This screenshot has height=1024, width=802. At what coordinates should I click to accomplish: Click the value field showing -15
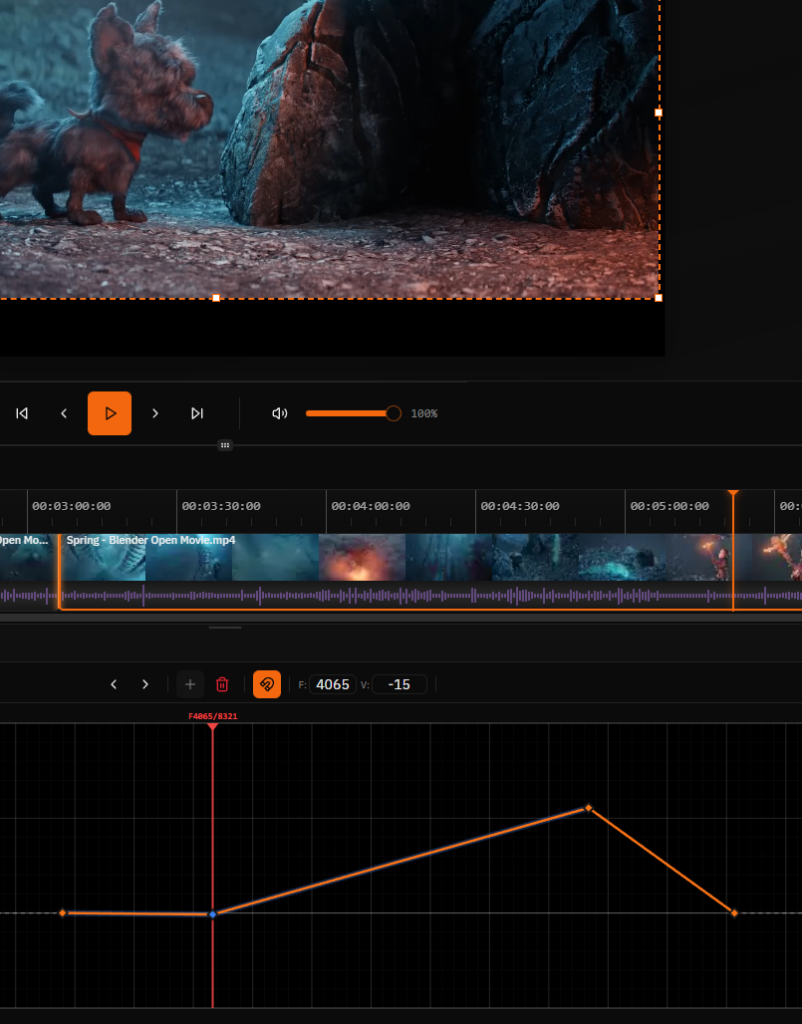click(x=400, y=684)
